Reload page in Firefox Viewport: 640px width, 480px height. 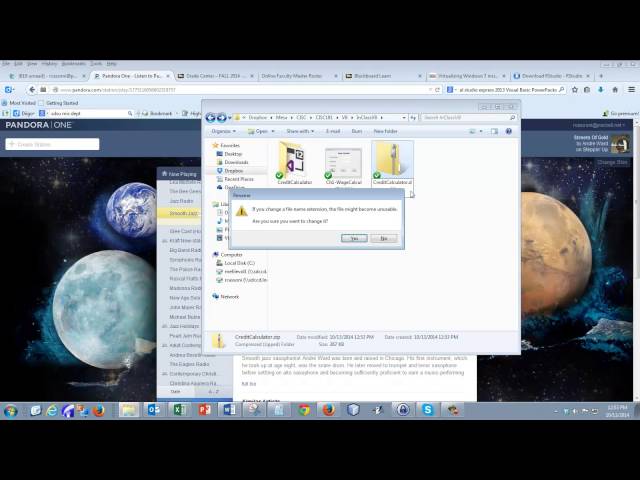coord(438,90)
